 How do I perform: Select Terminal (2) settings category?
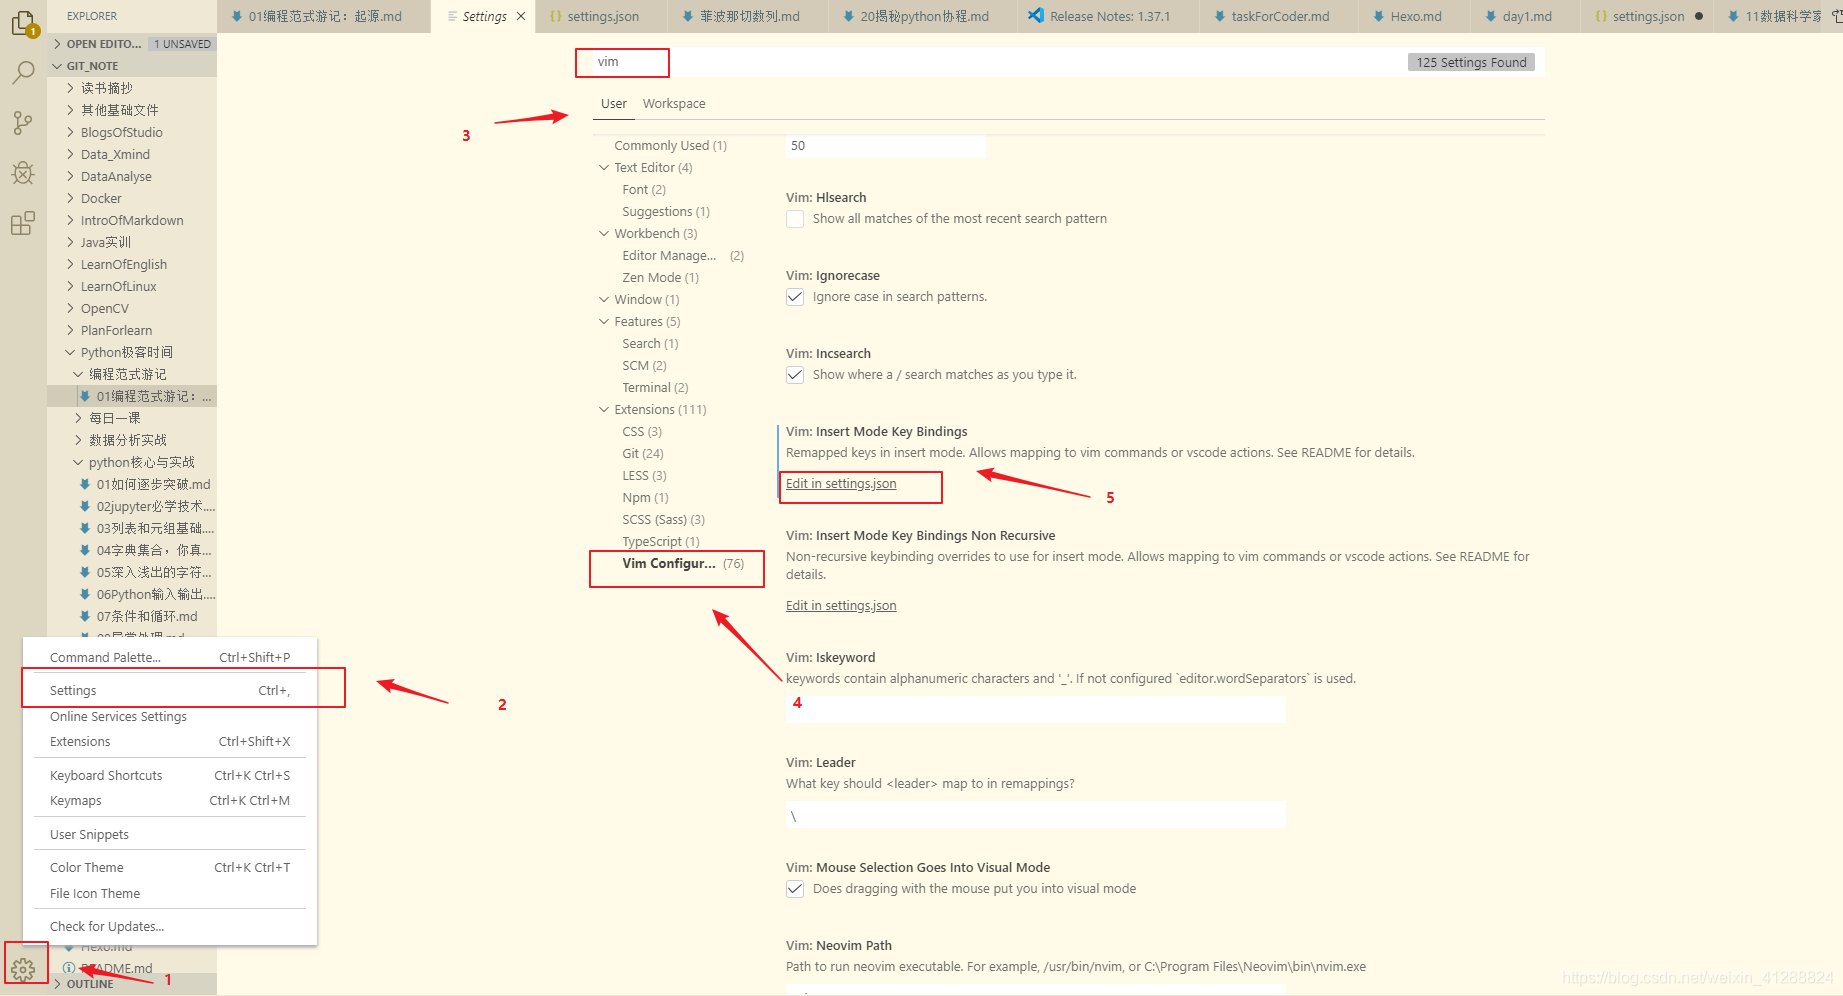[x=655, y=388]
